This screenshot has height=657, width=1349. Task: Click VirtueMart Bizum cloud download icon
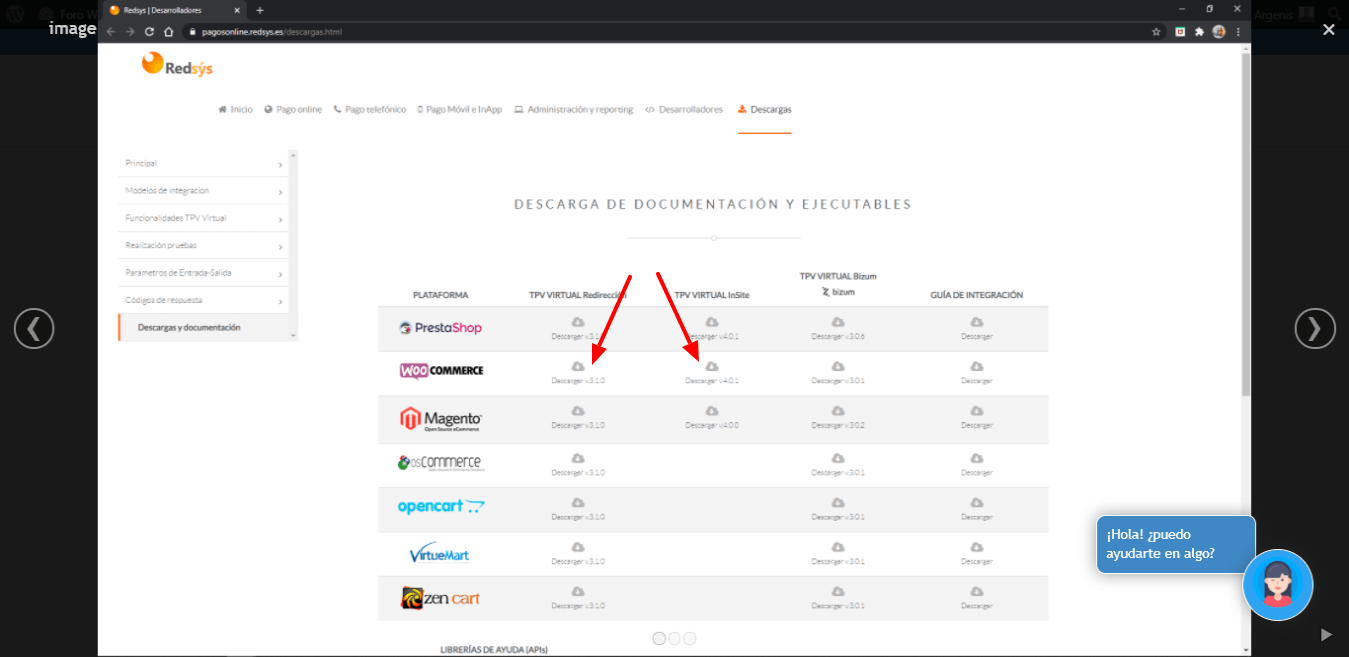[838, 547]
